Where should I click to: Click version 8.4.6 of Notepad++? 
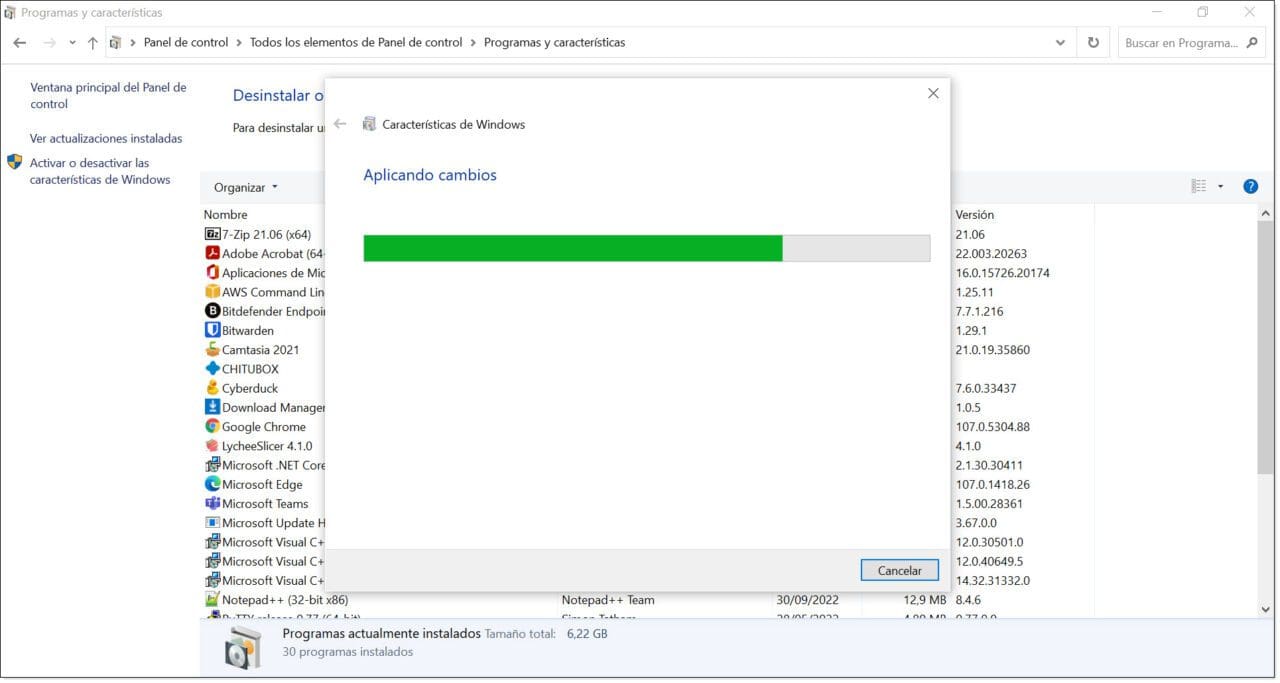968,600
